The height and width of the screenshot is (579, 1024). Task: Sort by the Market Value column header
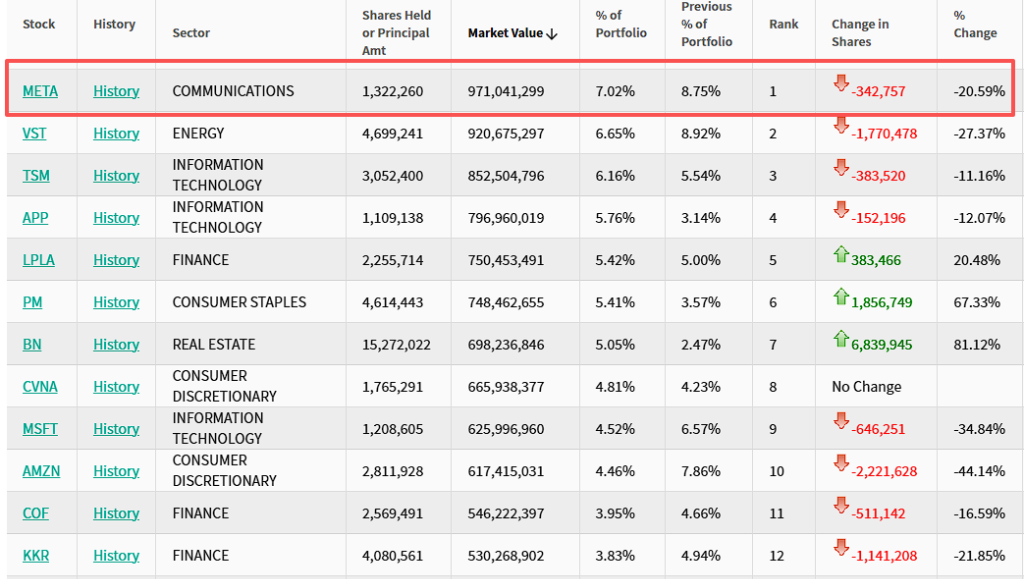tap(512, 33)
